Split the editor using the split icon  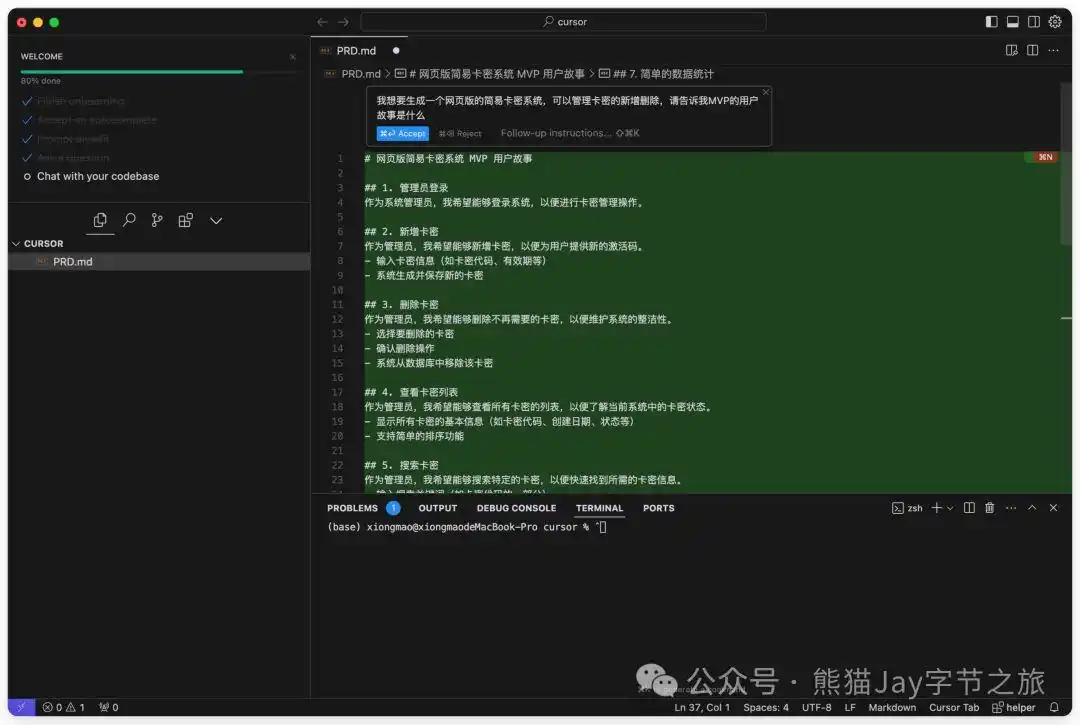1033,48
